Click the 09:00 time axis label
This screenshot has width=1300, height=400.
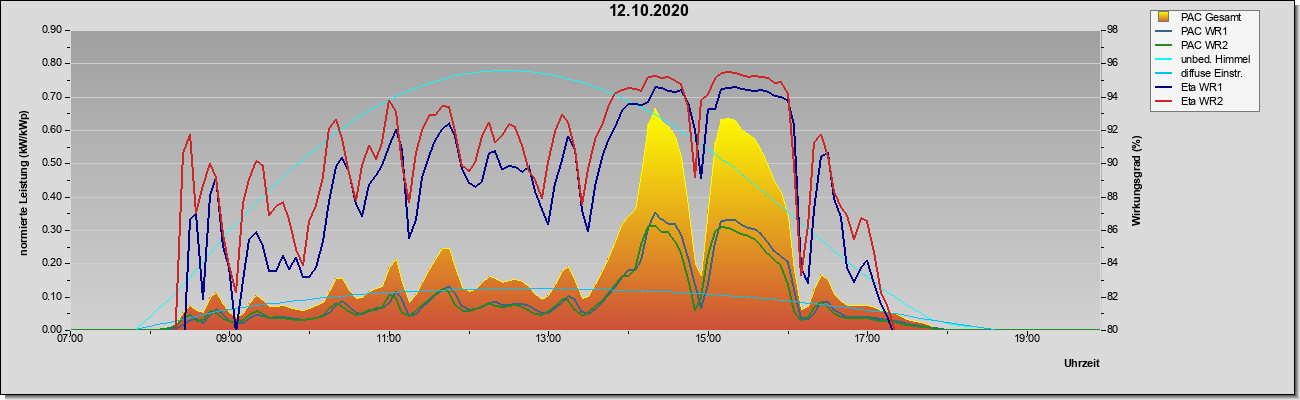(x=229, y=339)
